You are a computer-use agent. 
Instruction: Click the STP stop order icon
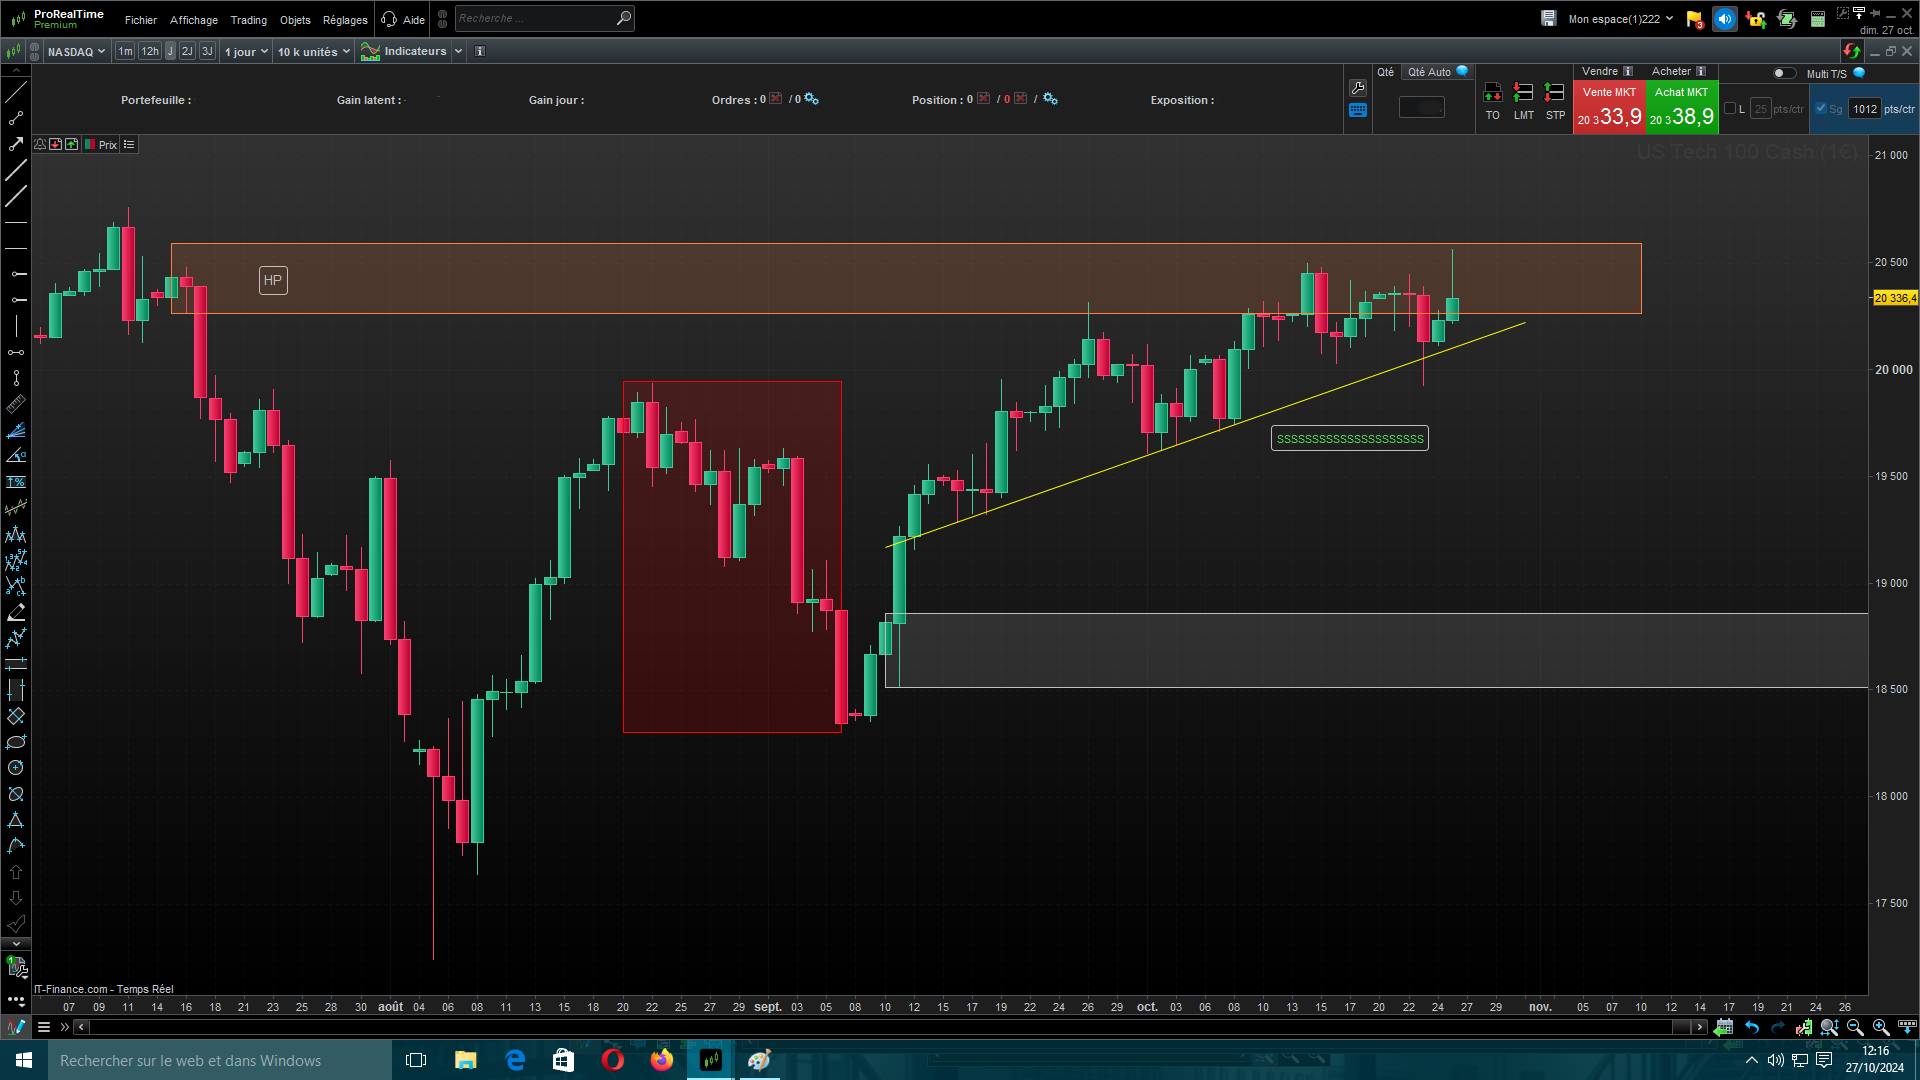point(1554,94)
